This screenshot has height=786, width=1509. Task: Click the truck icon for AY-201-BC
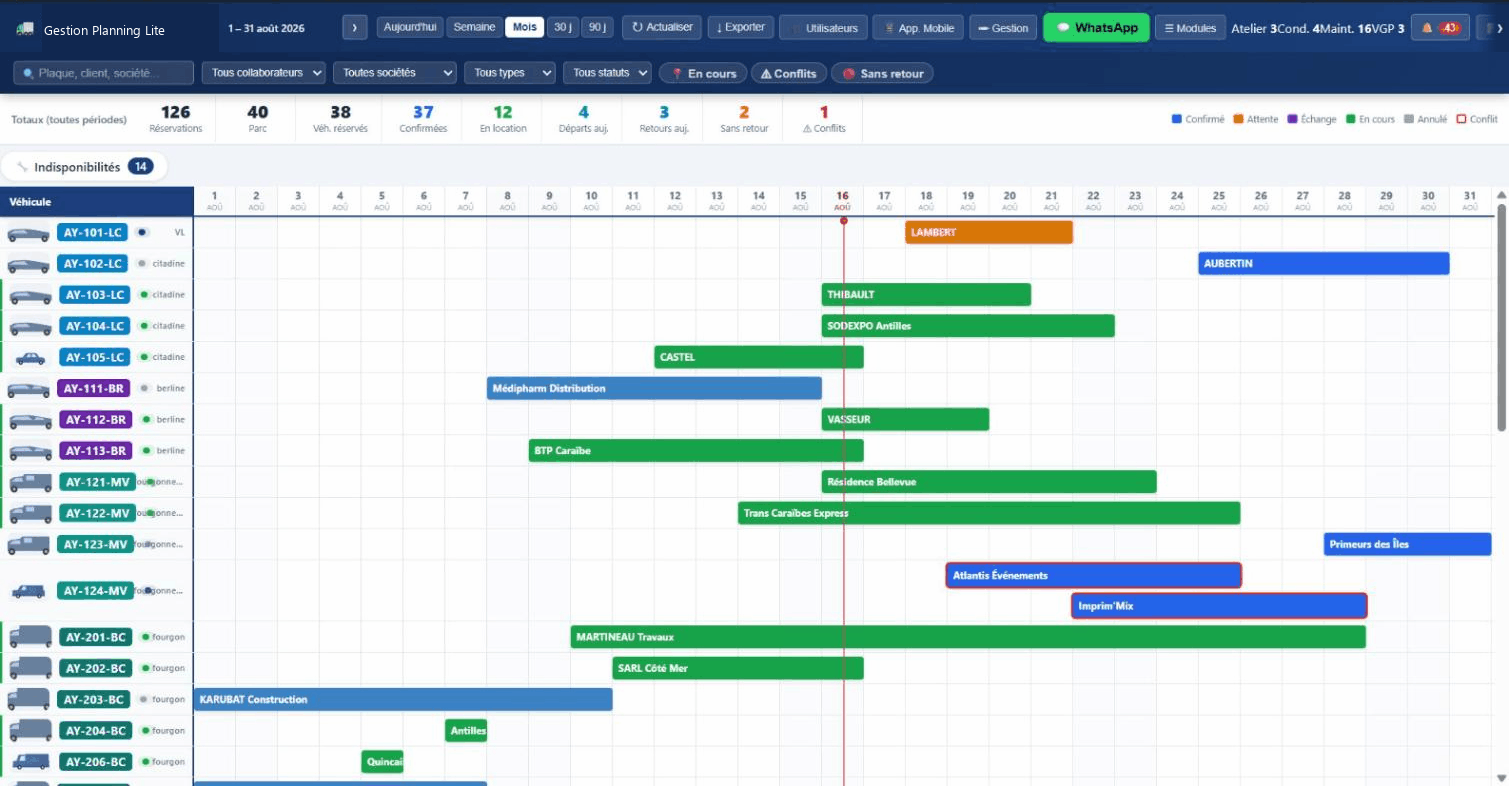[30, 637]
